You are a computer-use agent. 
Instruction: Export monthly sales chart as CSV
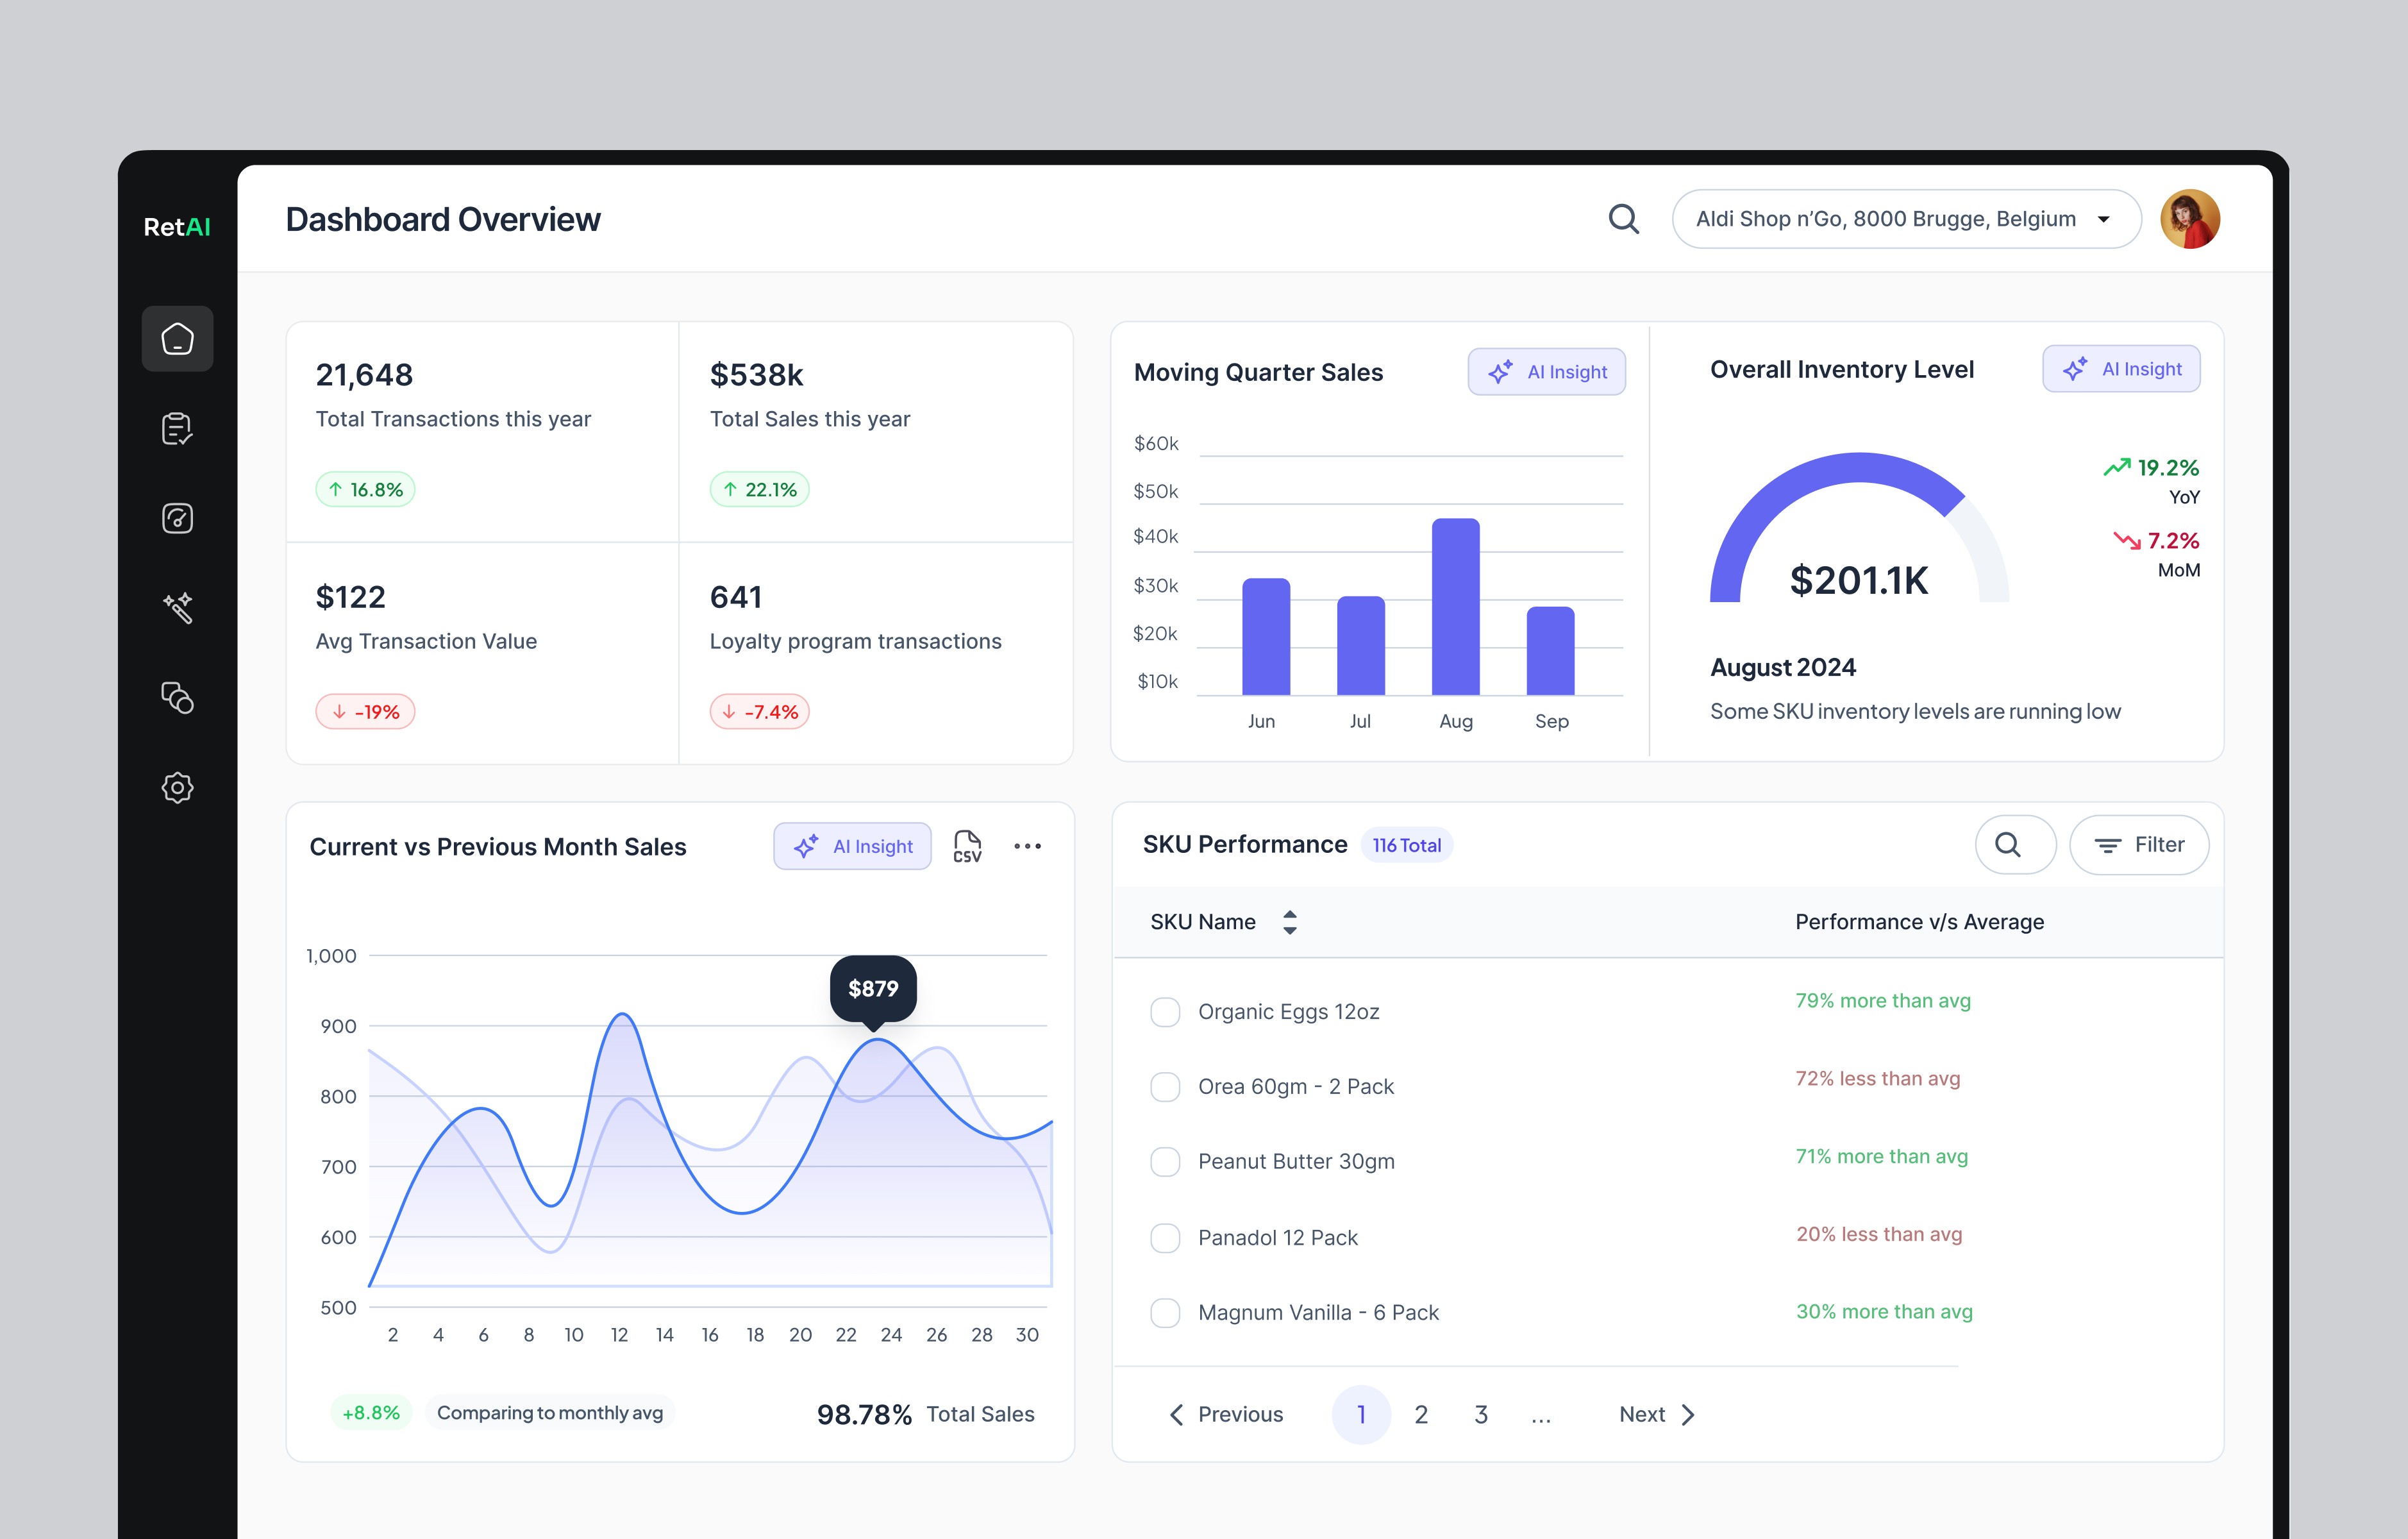(x=967, y=846)
